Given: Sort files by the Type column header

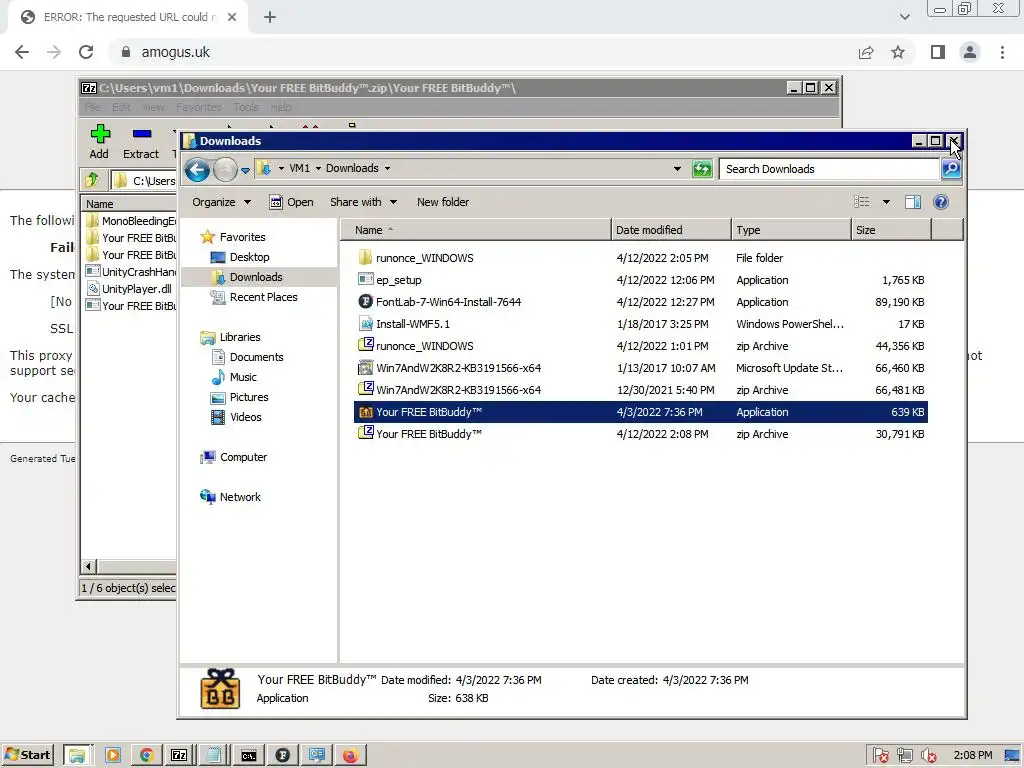Looking at the screenshot, I should pos(792,230).
